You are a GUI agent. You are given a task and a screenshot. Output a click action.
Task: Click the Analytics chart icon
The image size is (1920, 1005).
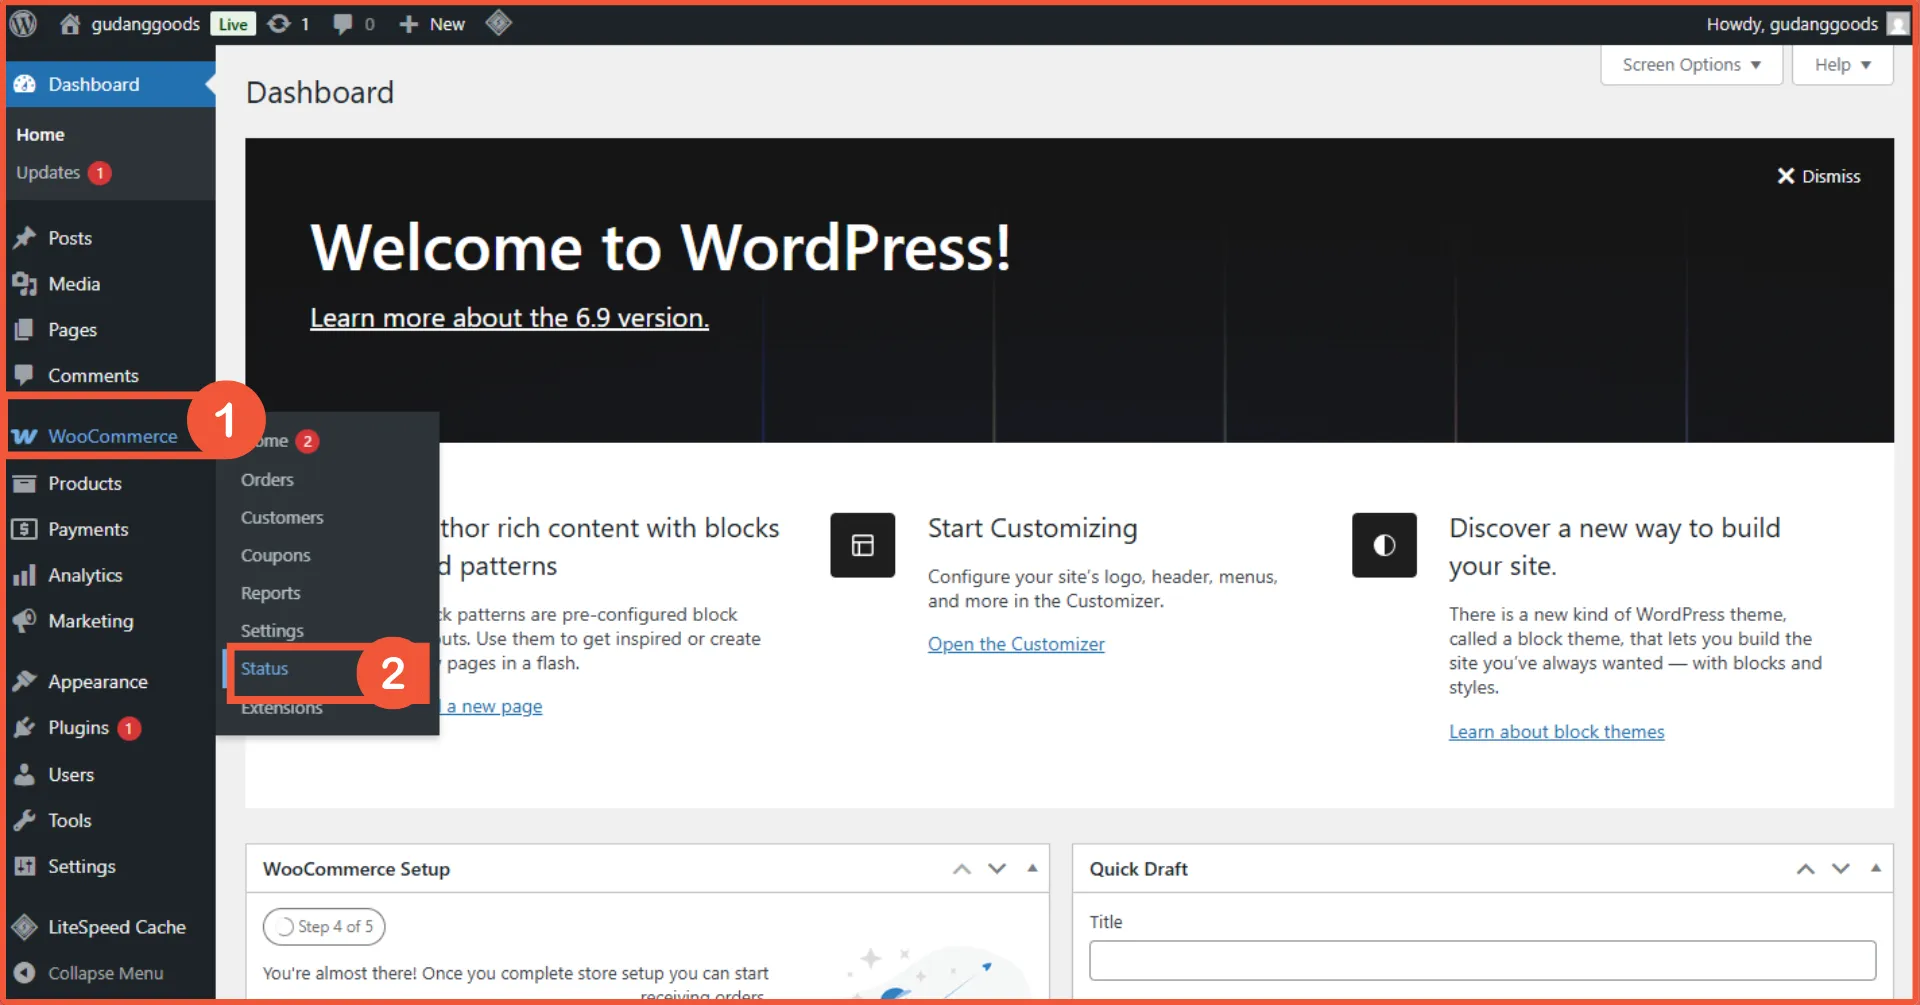(x=26, y=575)
